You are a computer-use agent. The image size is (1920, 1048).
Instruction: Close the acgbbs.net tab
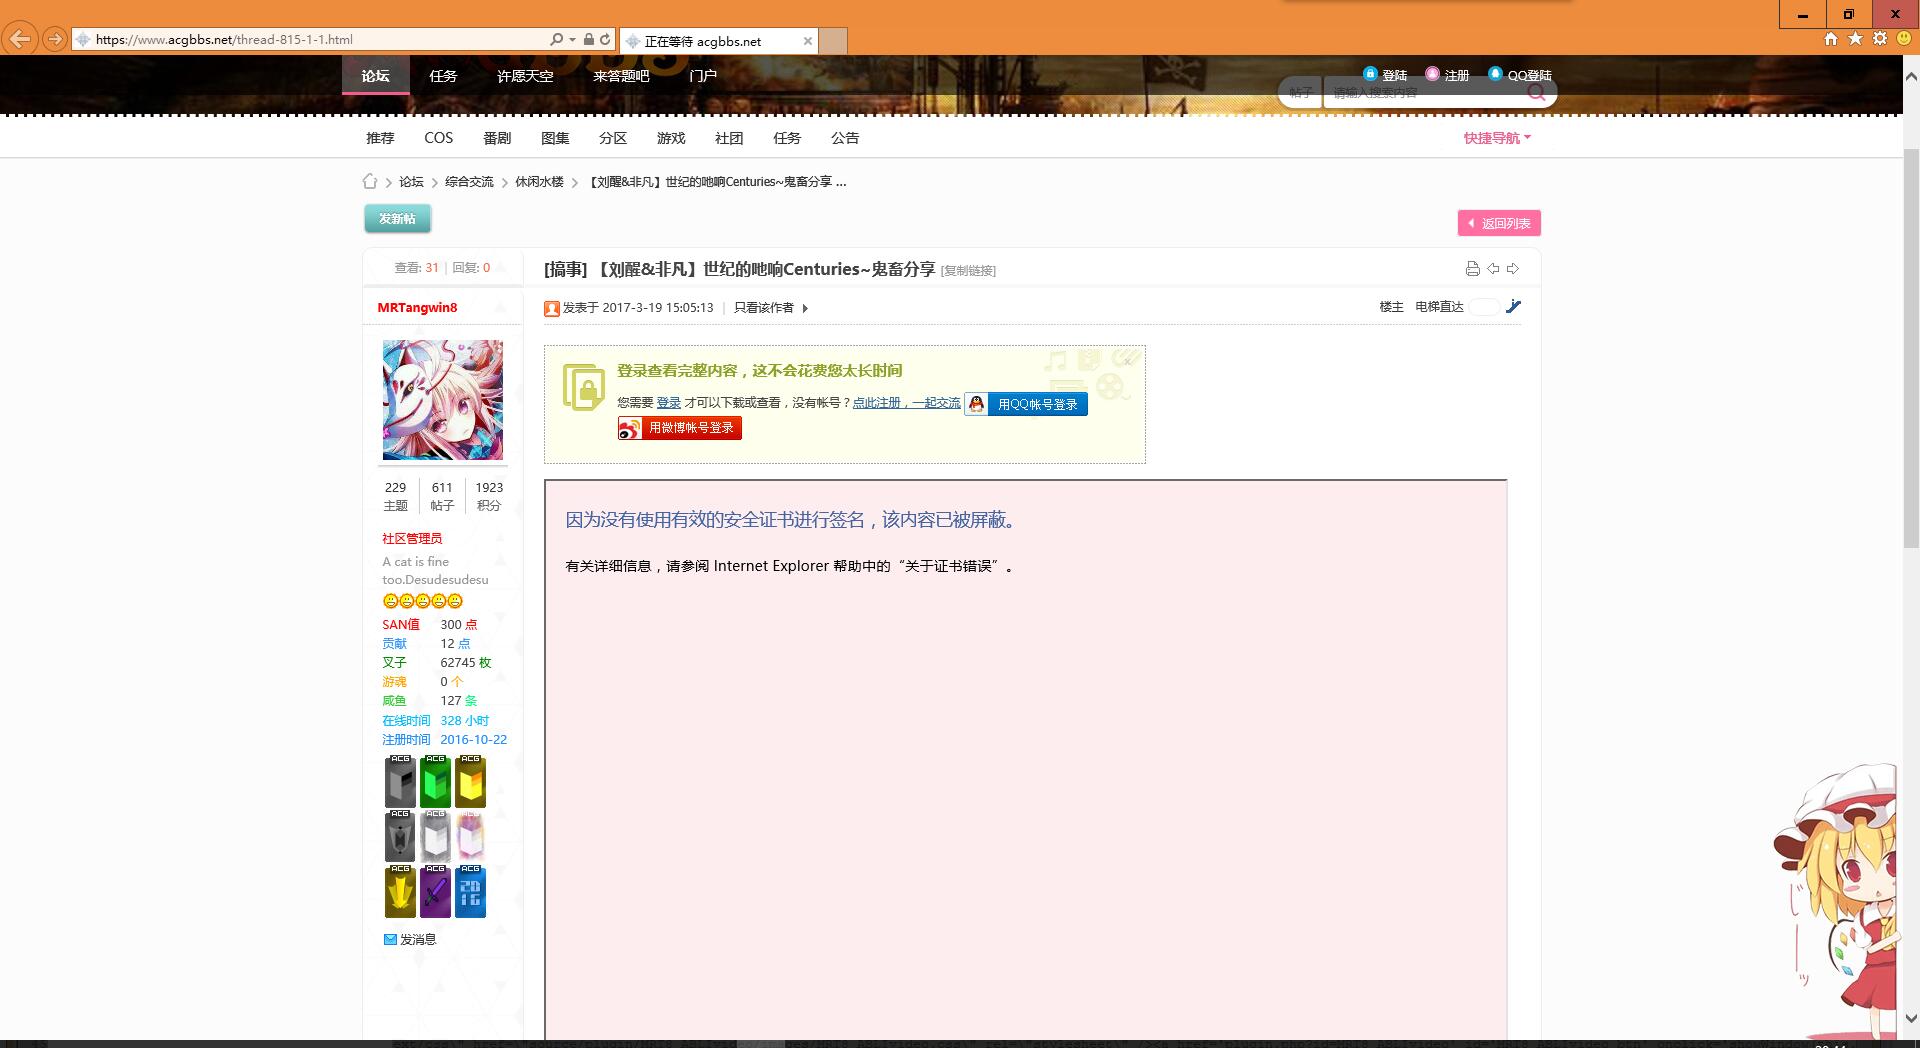pos(807,41)
